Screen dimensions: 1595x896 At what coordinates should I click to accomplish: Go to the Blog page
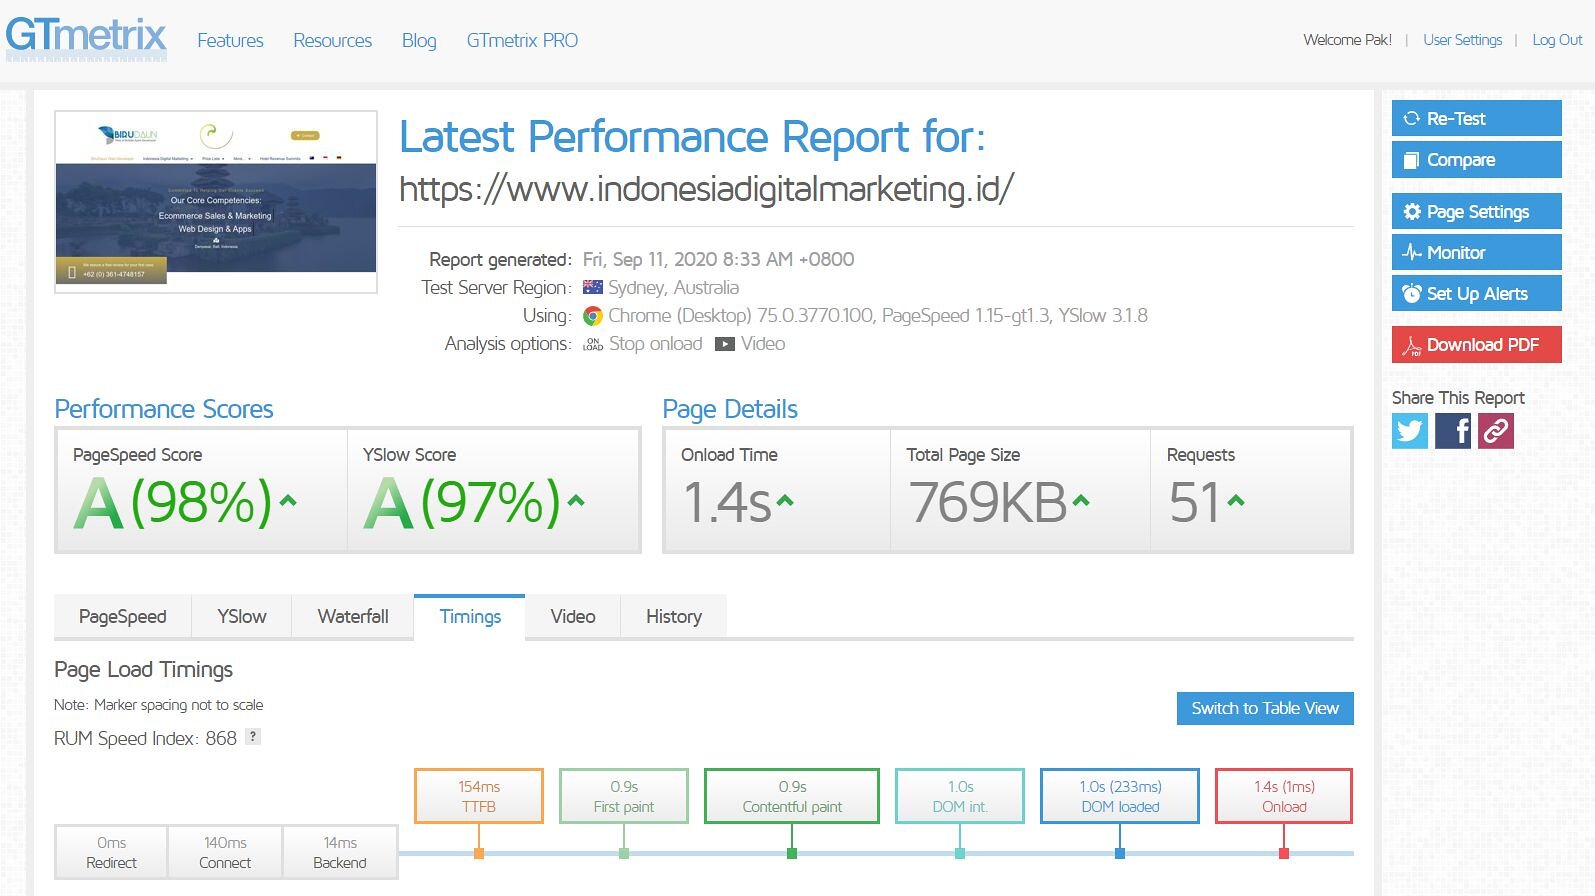419,41
